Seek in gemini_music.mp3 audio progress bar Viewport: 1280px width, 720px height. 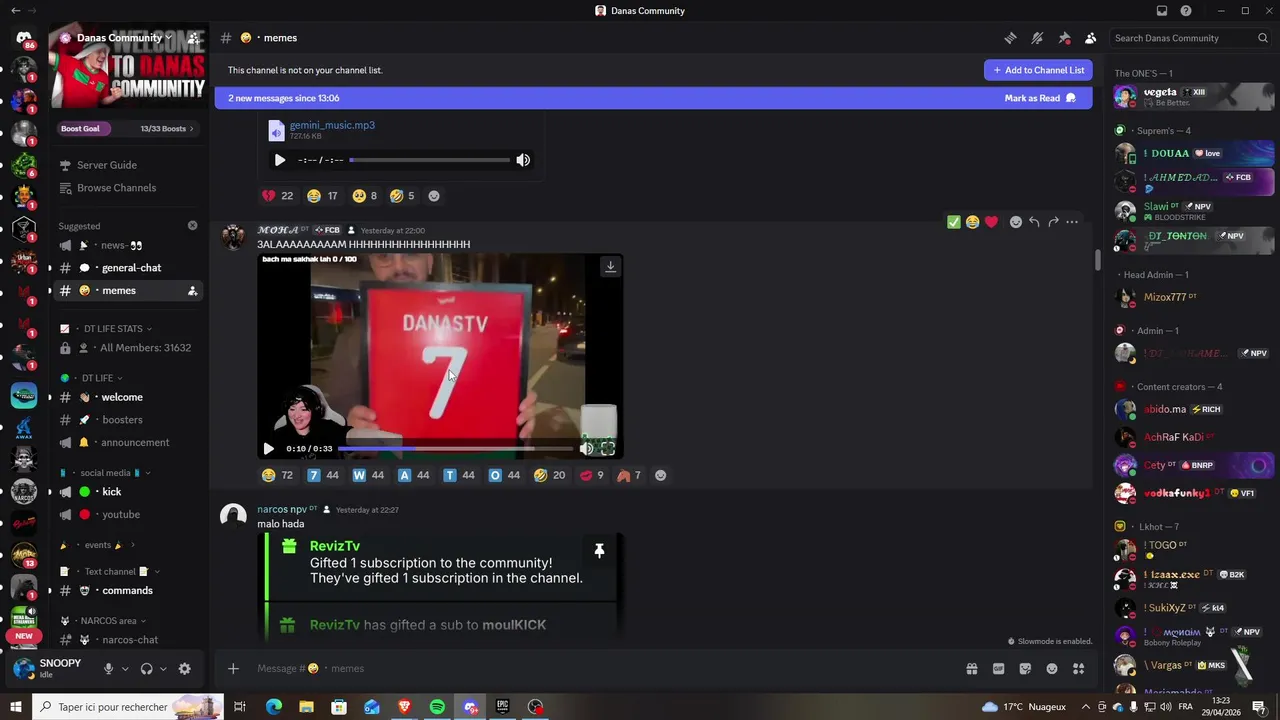tap(430, 160)
